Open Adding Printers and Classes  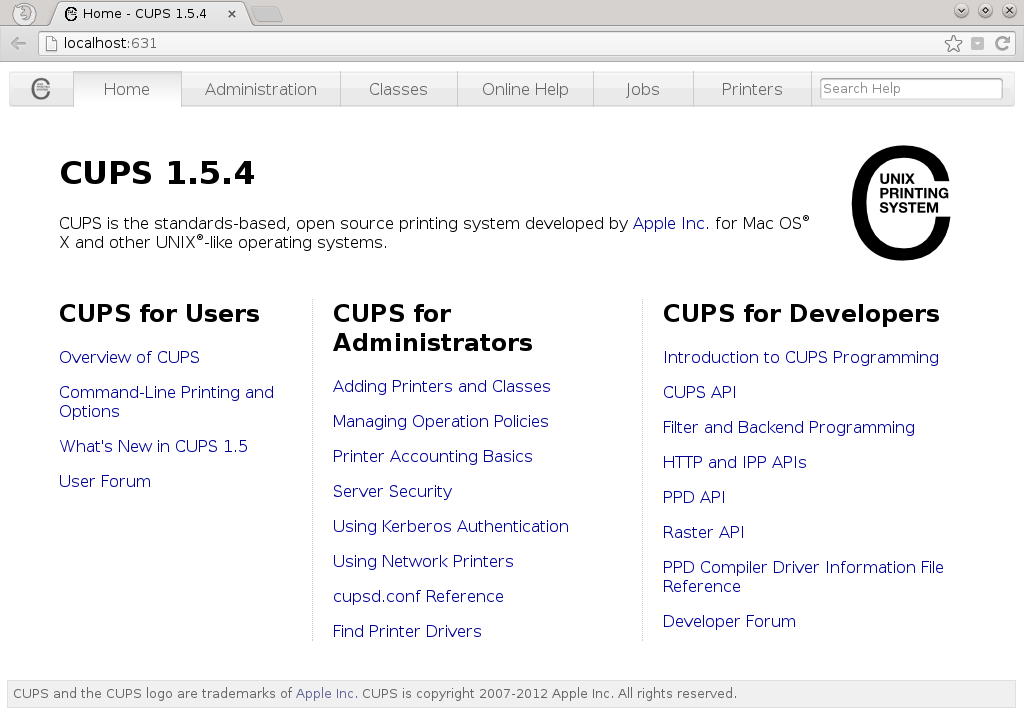click(x=441, y=386)
